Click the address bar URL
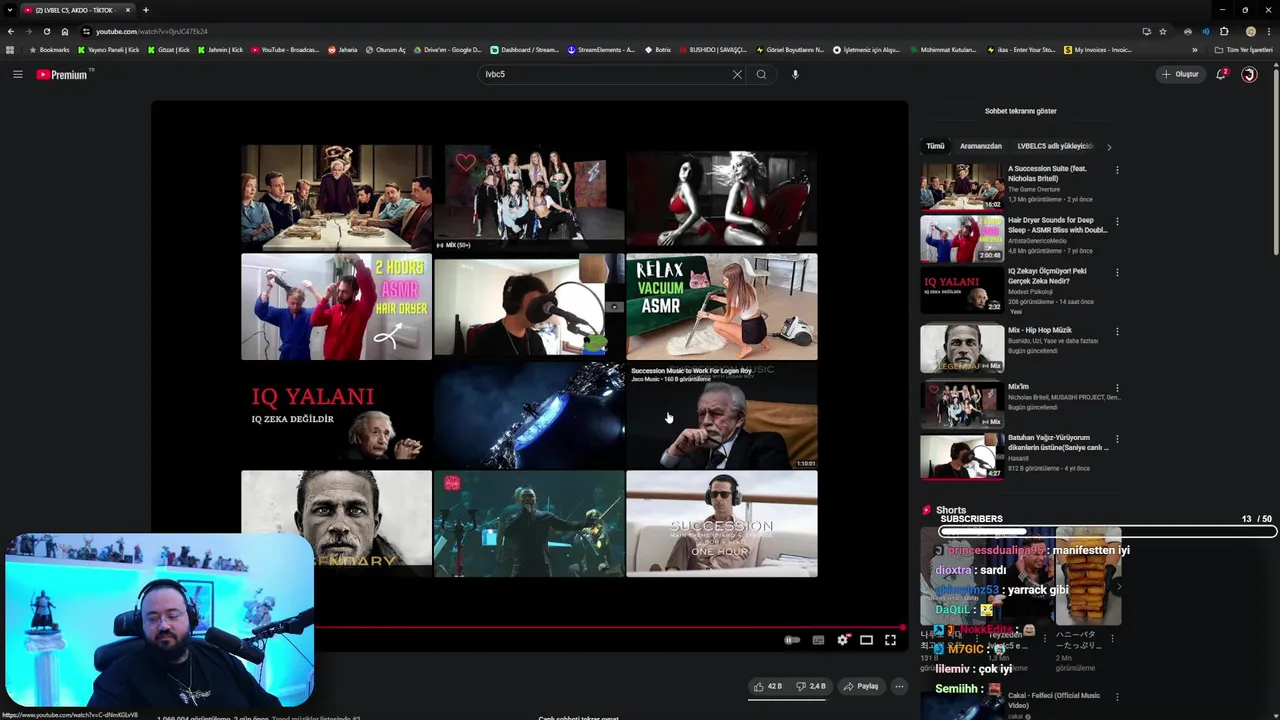 click(152, 31)
